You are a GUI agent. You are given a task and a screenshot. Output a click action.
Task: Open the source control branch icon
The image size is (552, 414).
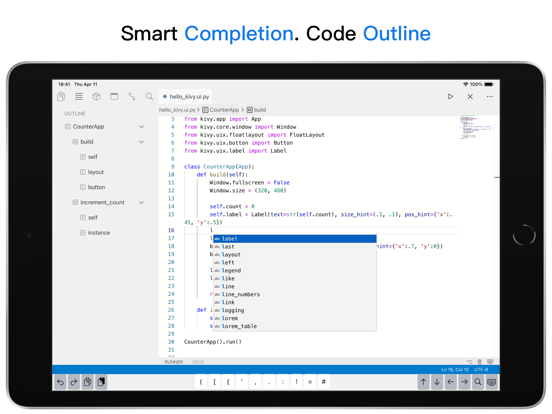point(132,96)
